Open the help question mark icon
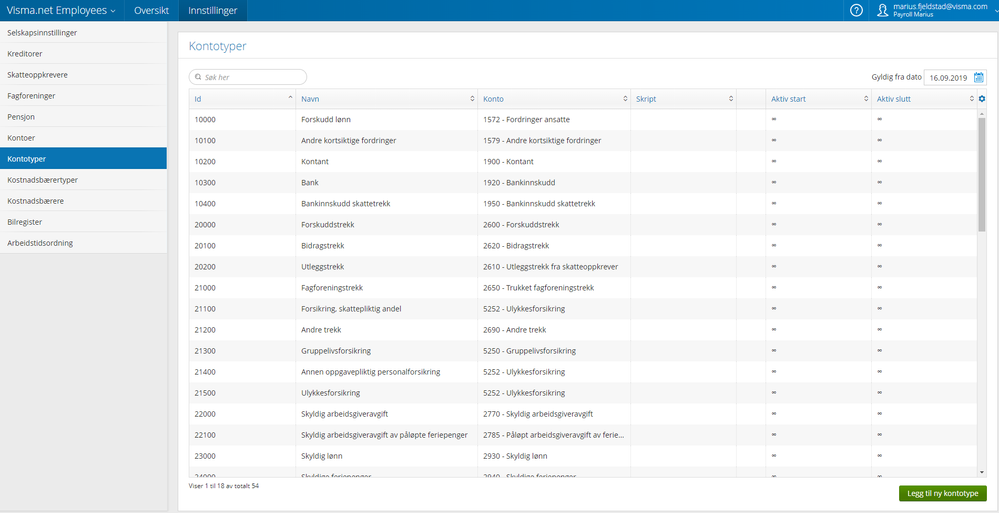 (856, 10)
